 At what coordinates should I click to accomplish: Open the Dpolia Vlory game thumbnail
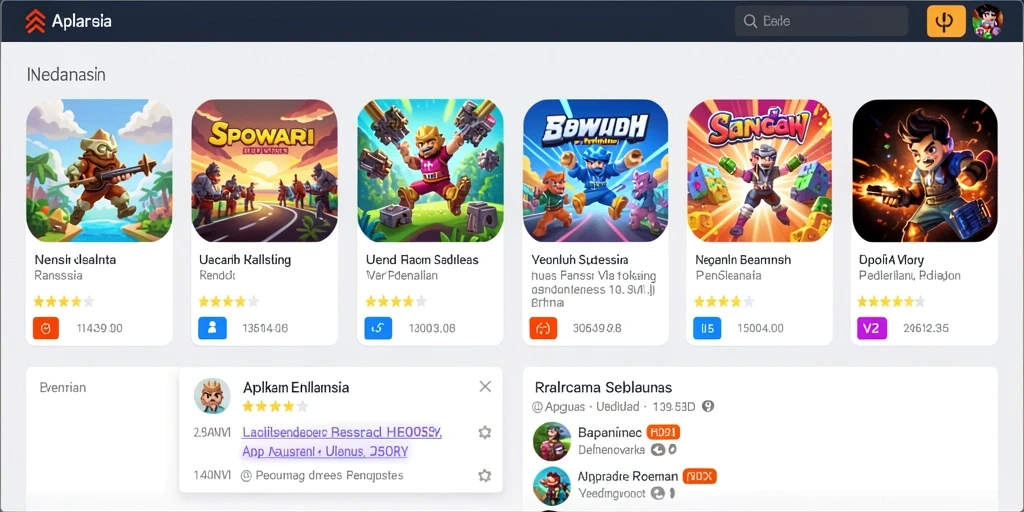click(925, 170)
